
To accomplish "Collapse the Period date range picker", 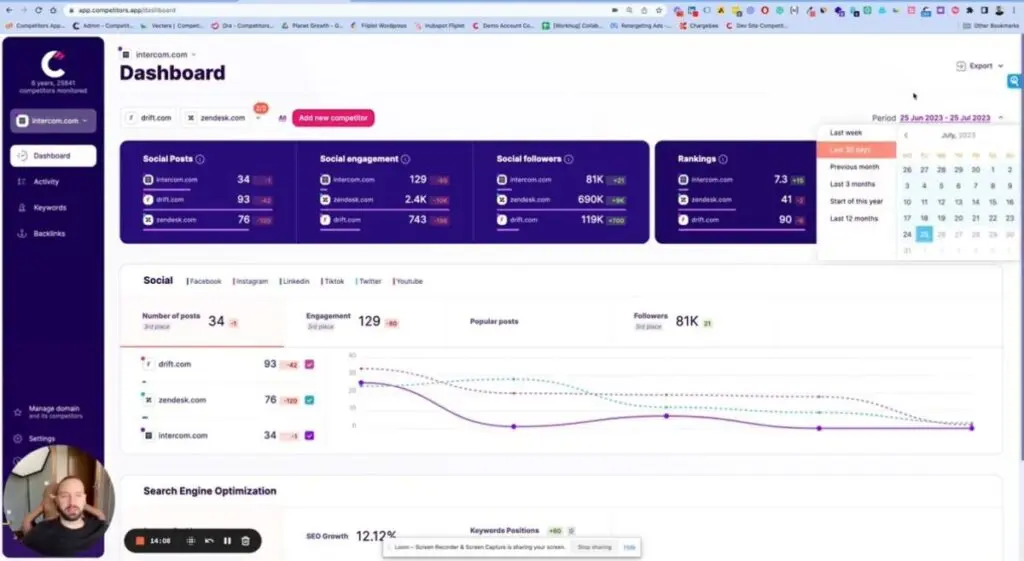I will point(1000,118).
